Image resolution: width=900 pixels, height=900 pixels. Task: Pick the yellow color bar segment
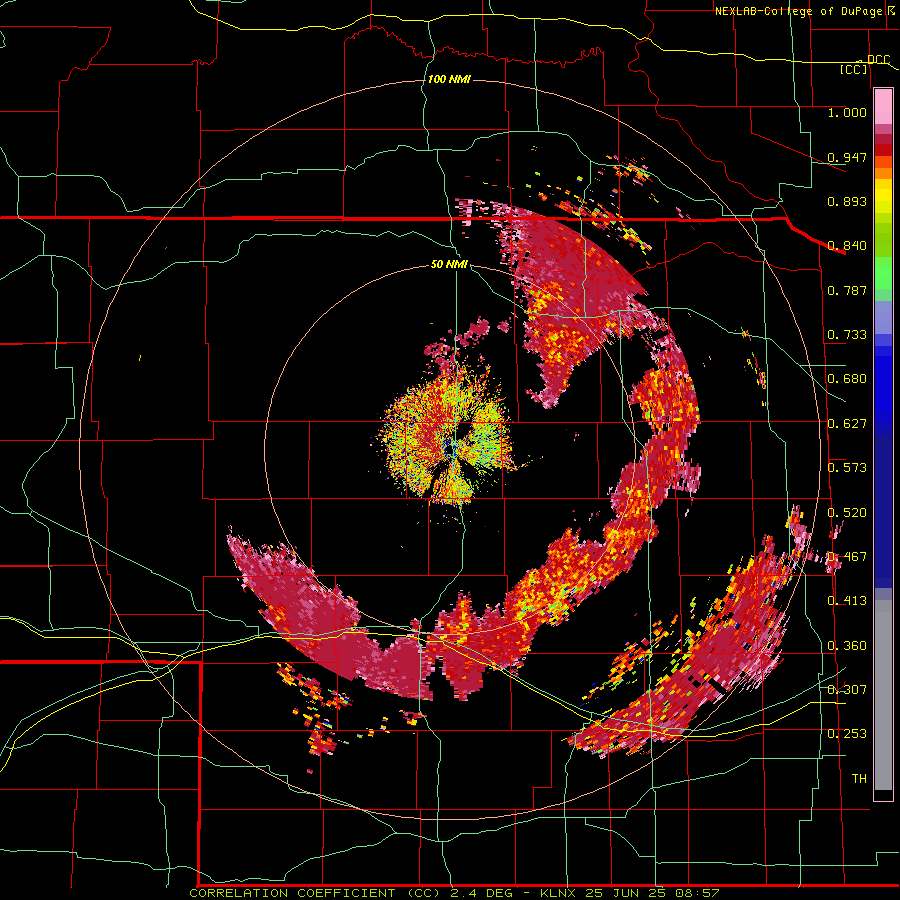(883, 196)
